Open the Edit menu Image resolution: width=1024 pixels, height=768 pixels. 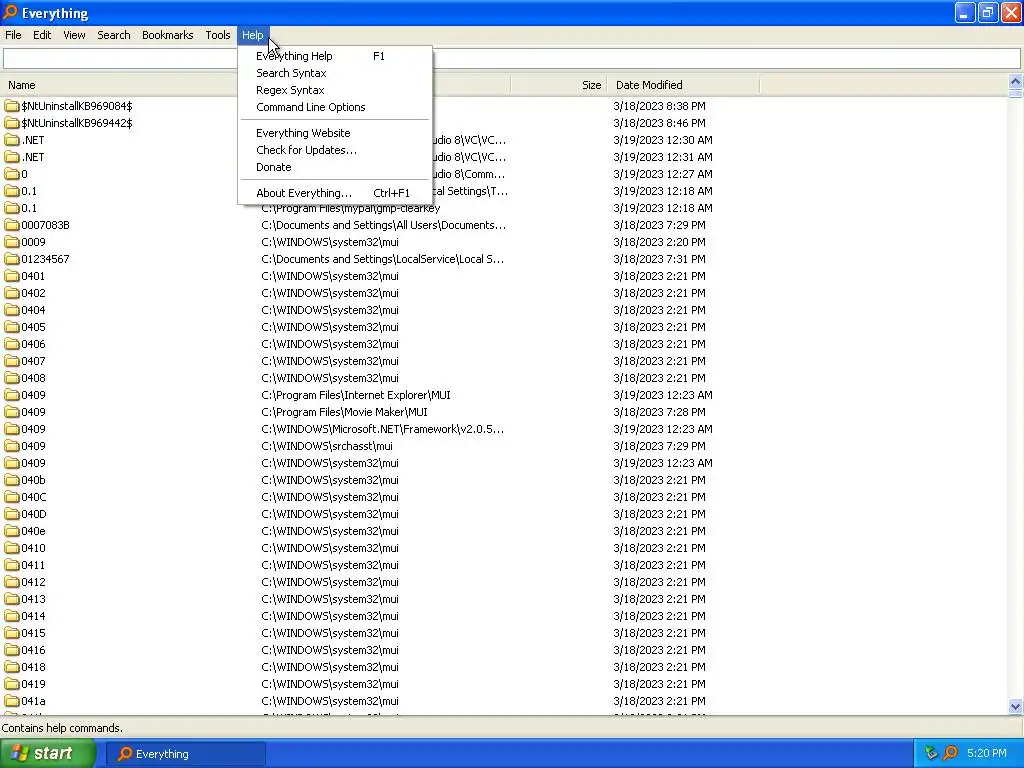pos(42,35)
